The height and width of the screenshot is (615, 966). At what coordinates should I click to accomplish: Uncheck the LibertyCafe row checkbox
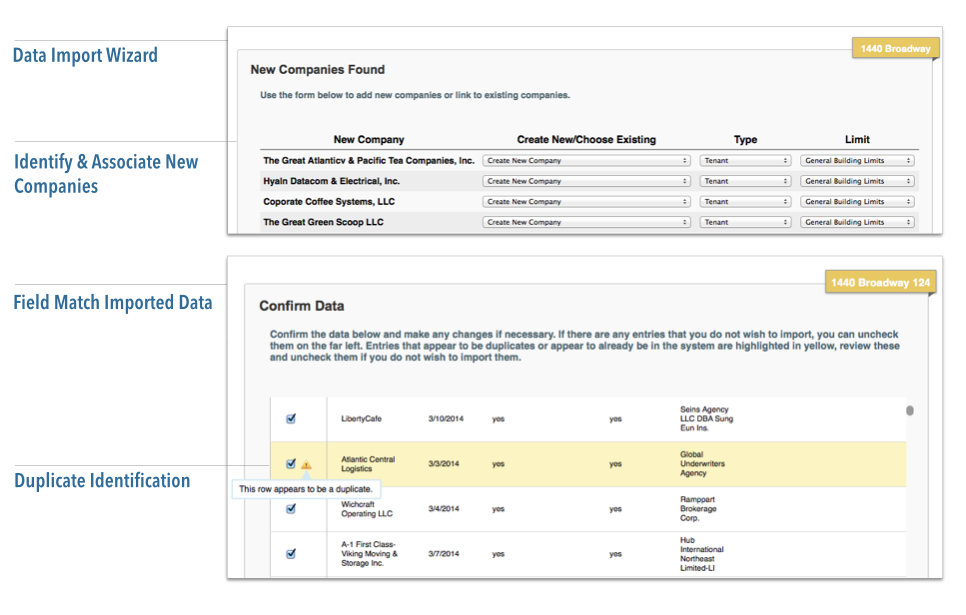coord(291,419)
